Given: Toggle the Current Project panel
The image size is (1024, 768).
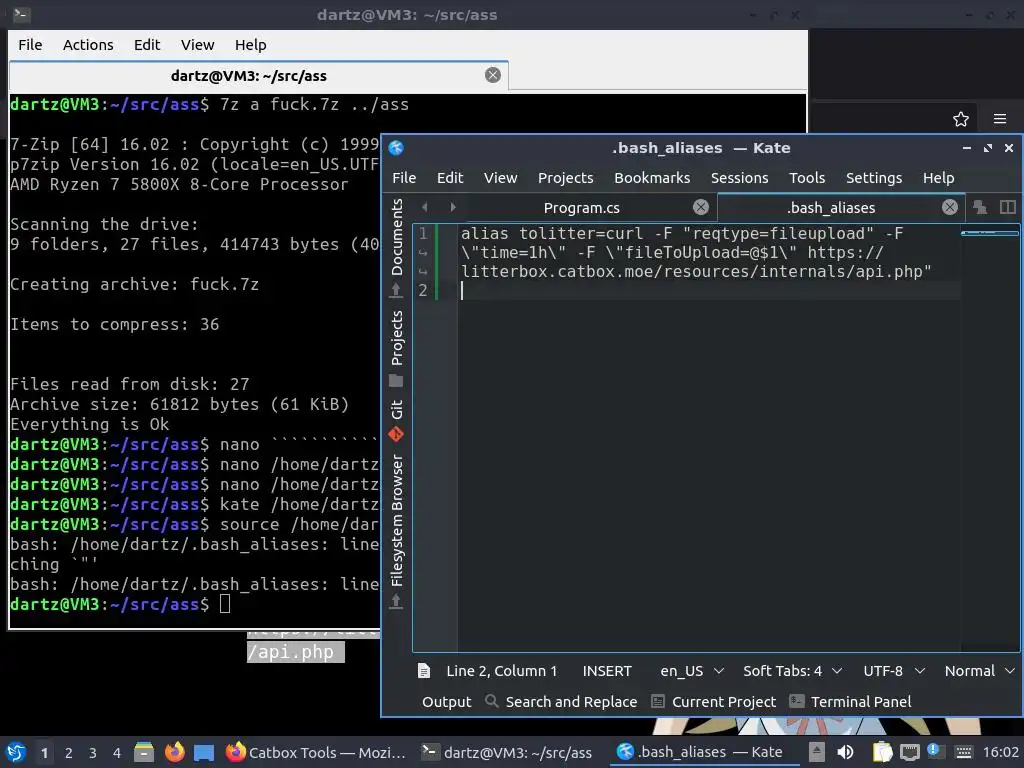Looking at the screenshot, I should [714, 701].
